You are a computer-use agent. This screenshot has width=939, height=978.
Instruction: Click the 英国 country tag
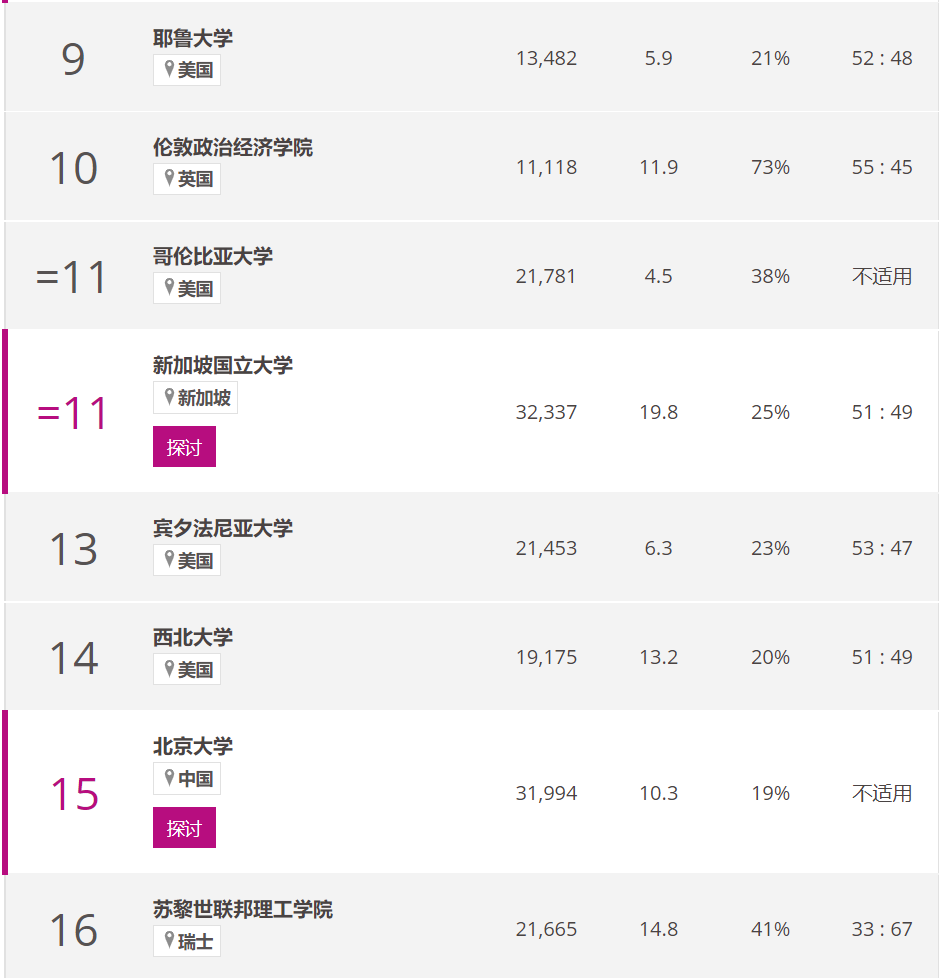click(187, 179)
